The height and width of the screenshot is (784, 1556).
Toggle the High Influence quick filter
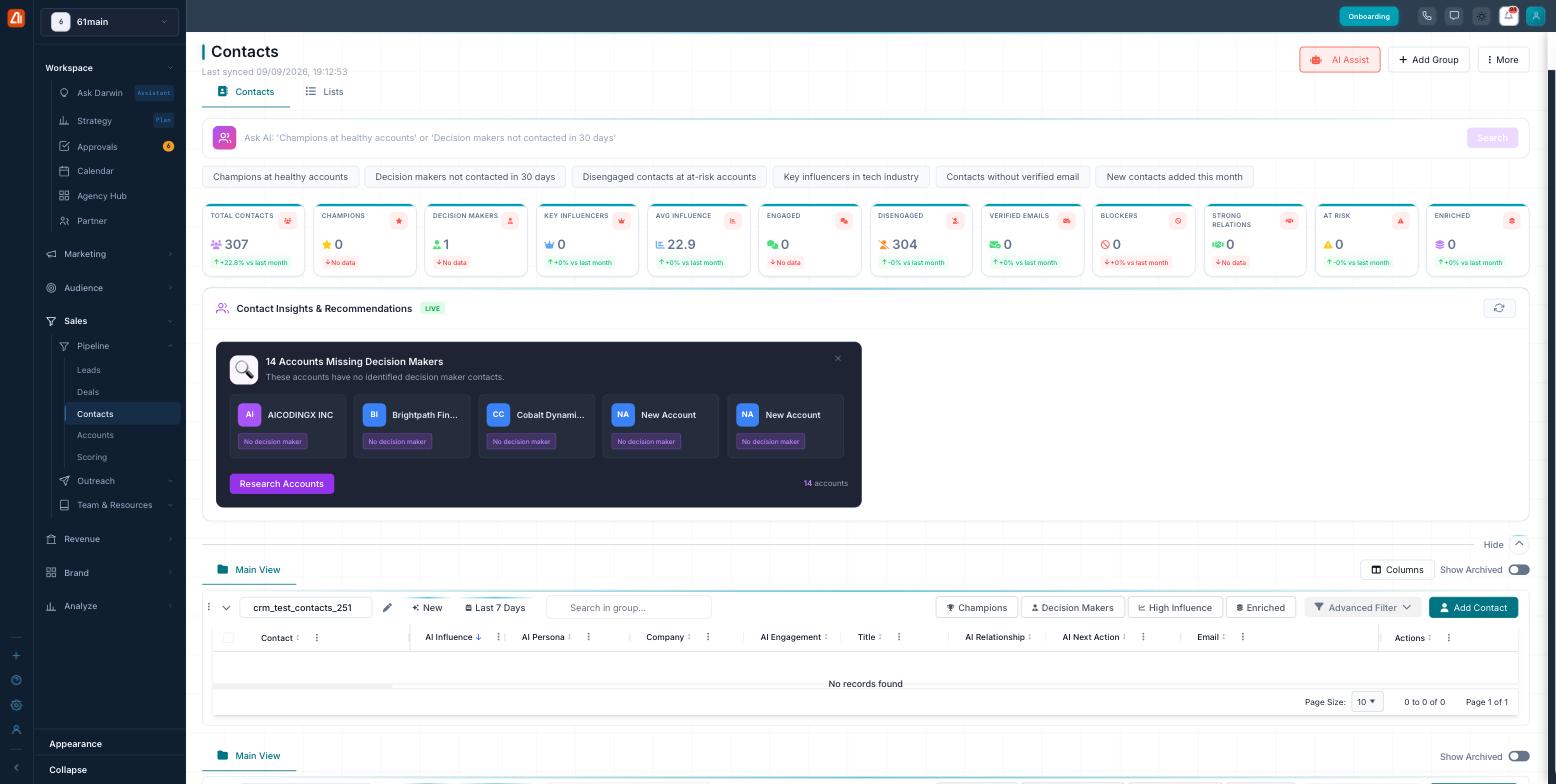pos(1175,608)
